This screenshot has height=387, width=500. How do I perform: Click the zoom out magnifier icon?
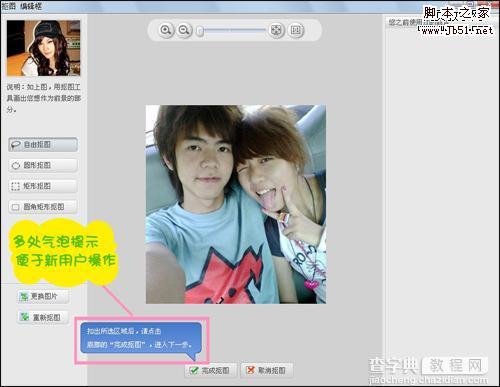184,30
